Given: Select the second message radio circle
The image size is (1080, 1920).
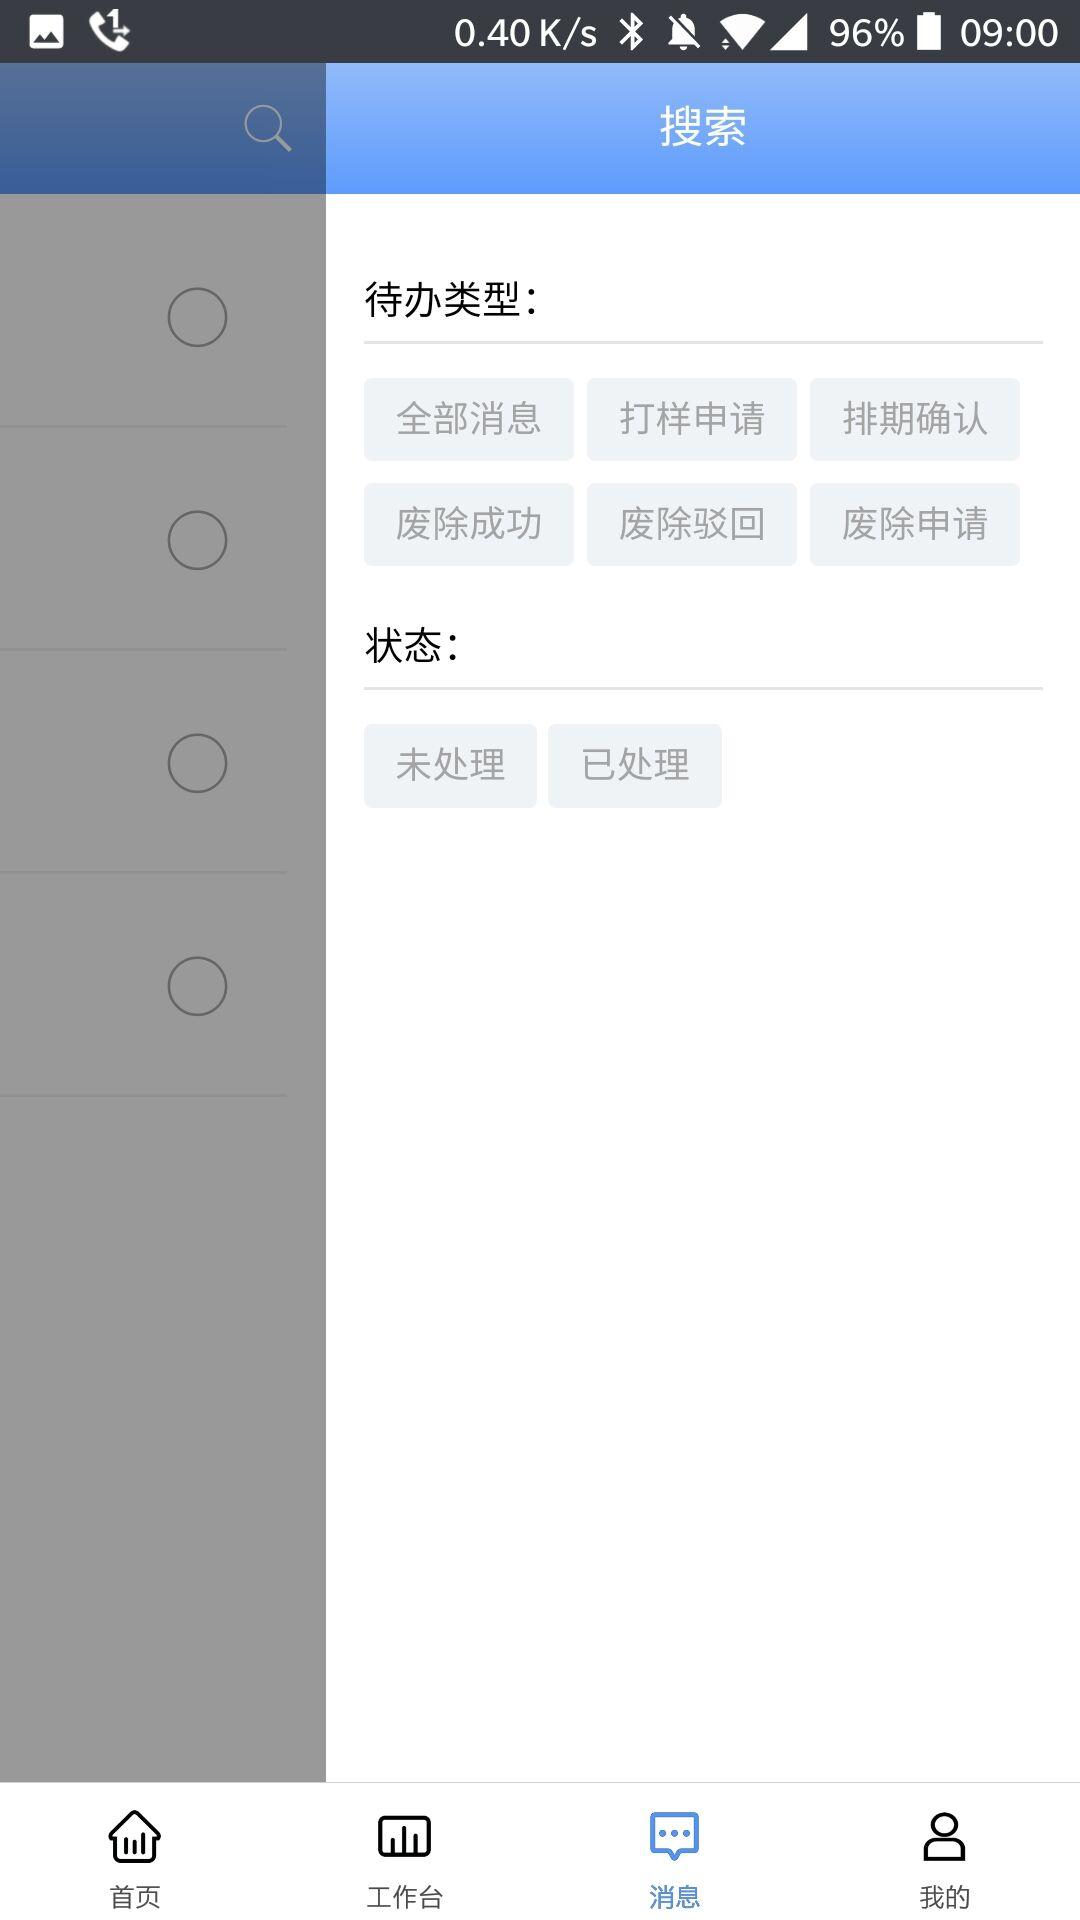Looking at the screenshot, I should coord(197,540).
